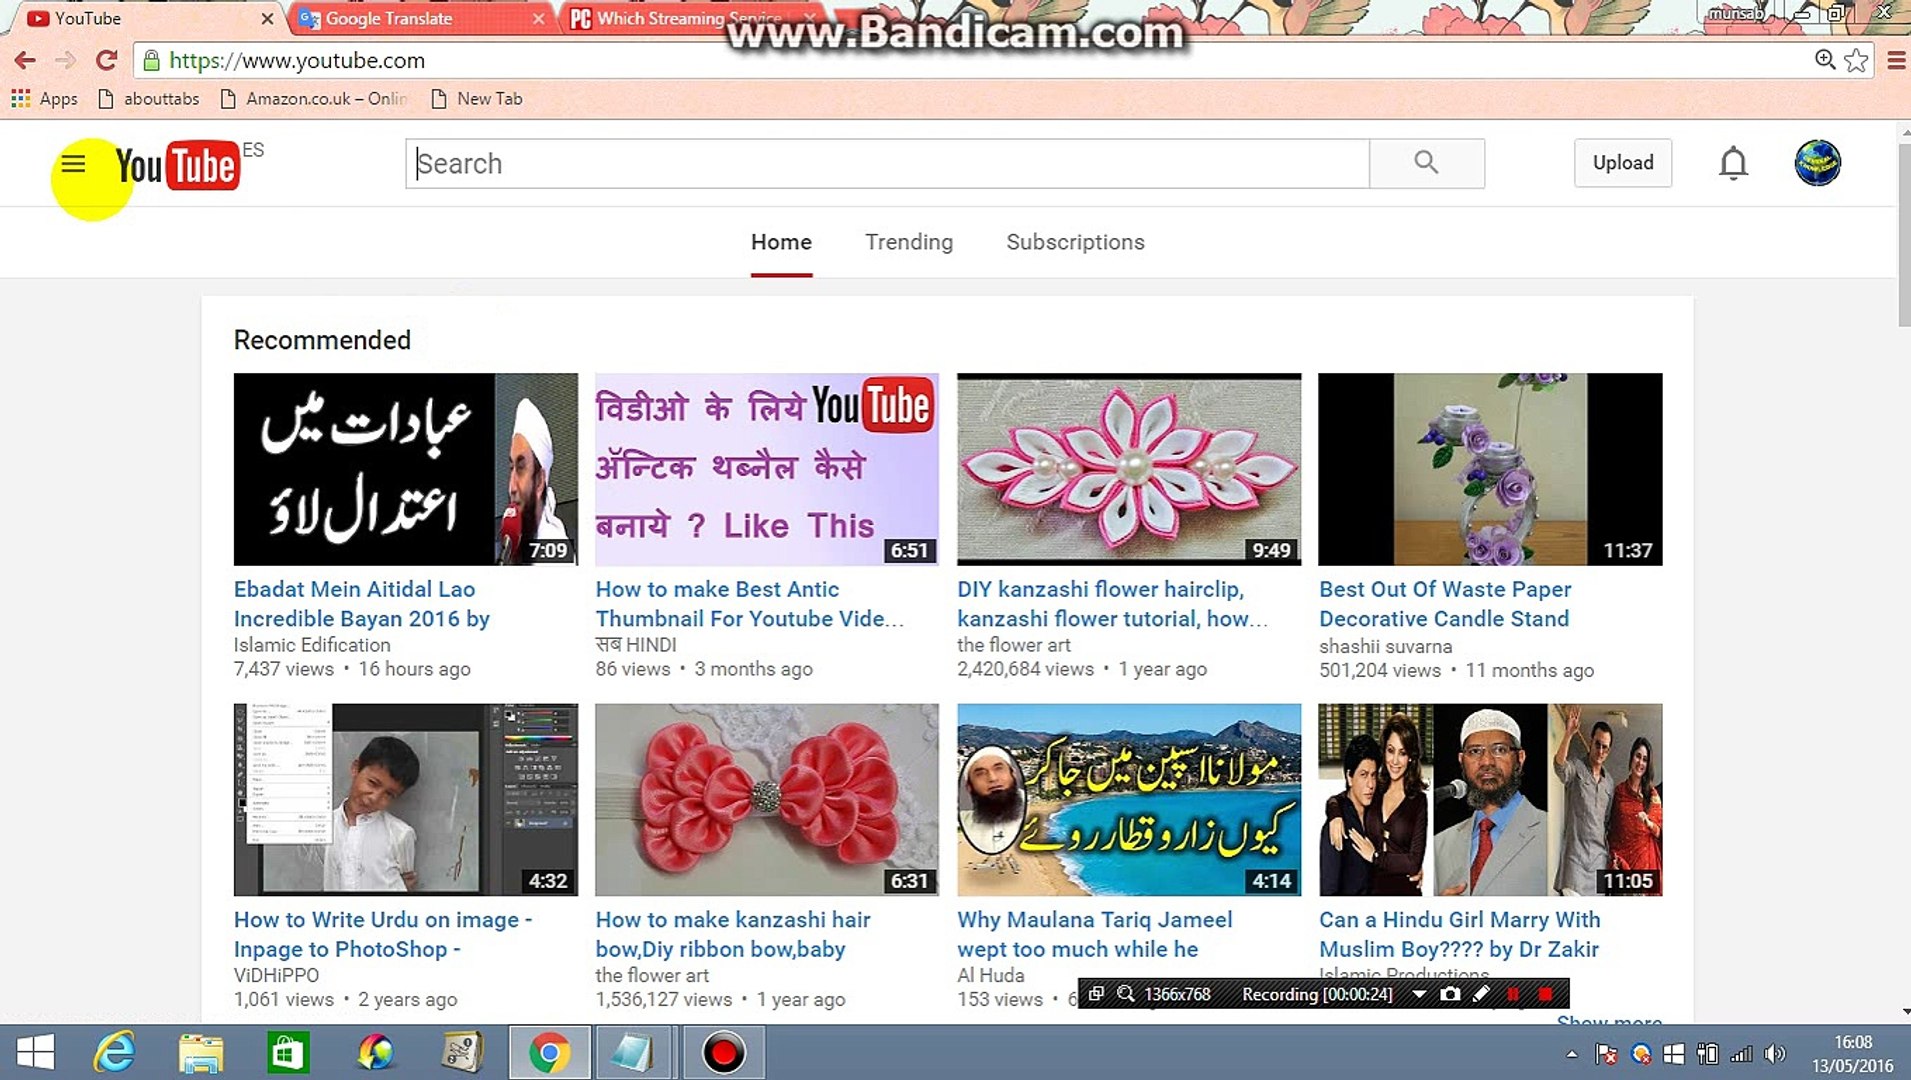Play the 7:09 Urdu bayan thumbnail
The width and height of the screenshot is (1911, 1080).
point(406,469)
